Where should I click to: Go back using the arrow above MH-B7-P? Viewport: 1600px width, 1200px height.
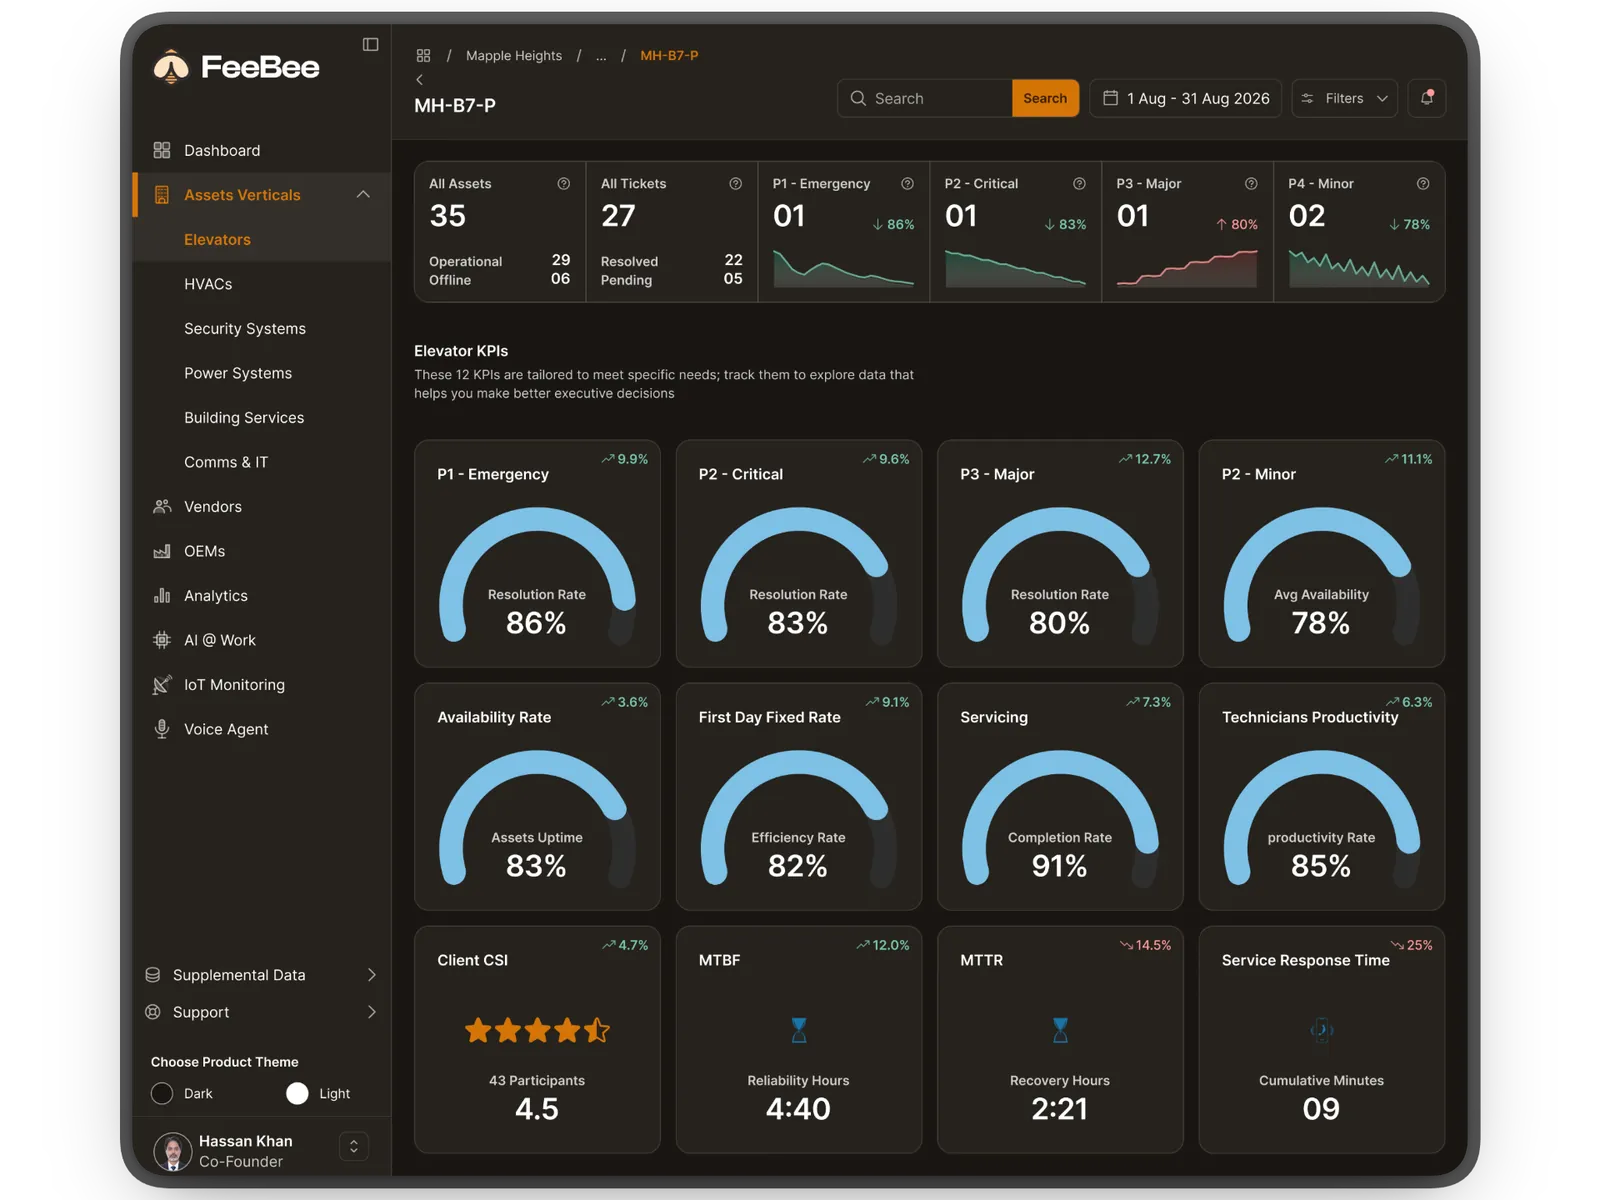coord(419,80)
